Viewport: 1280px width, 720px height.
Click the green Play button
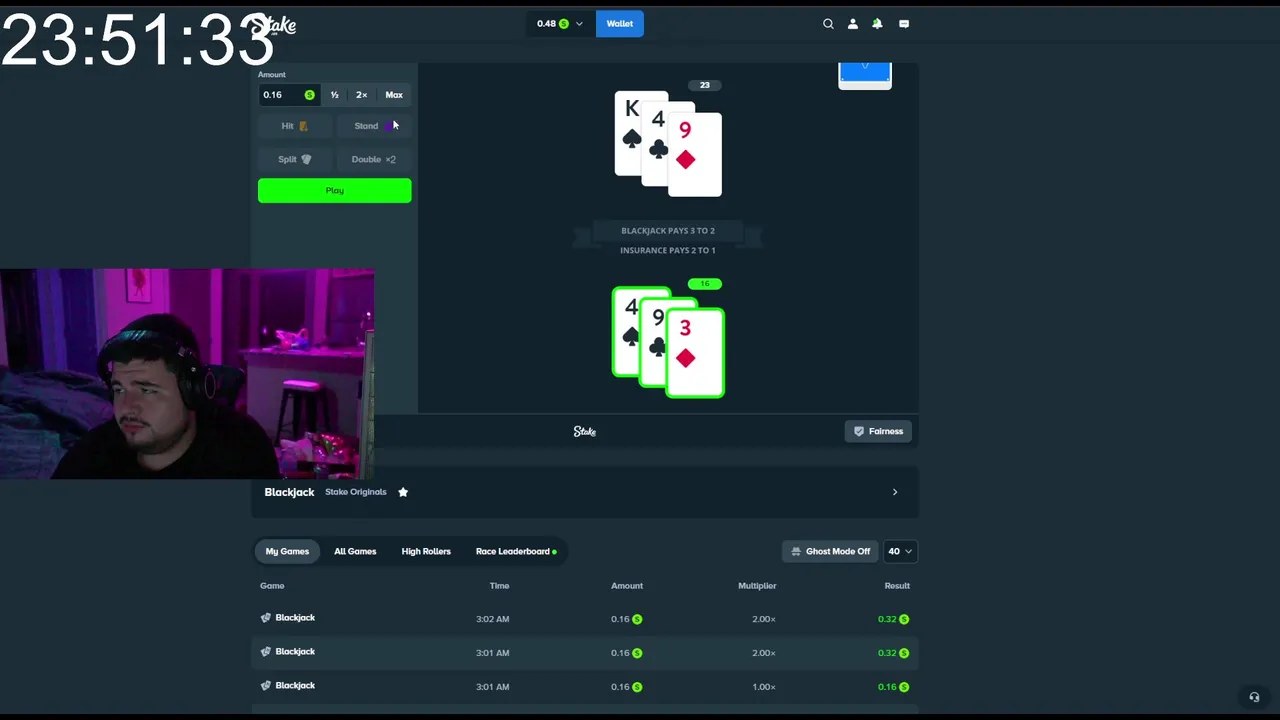(334, 190)
